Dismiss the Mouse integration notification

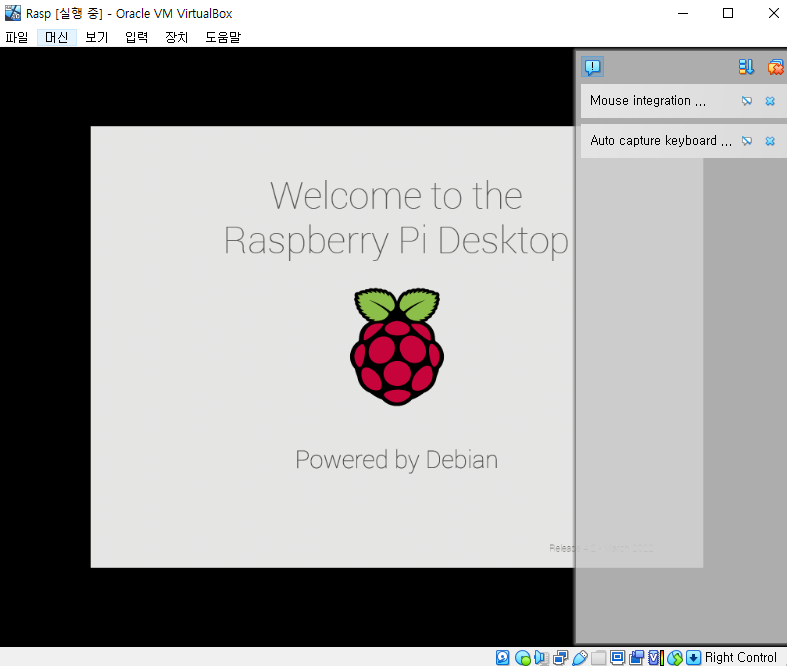770,101
